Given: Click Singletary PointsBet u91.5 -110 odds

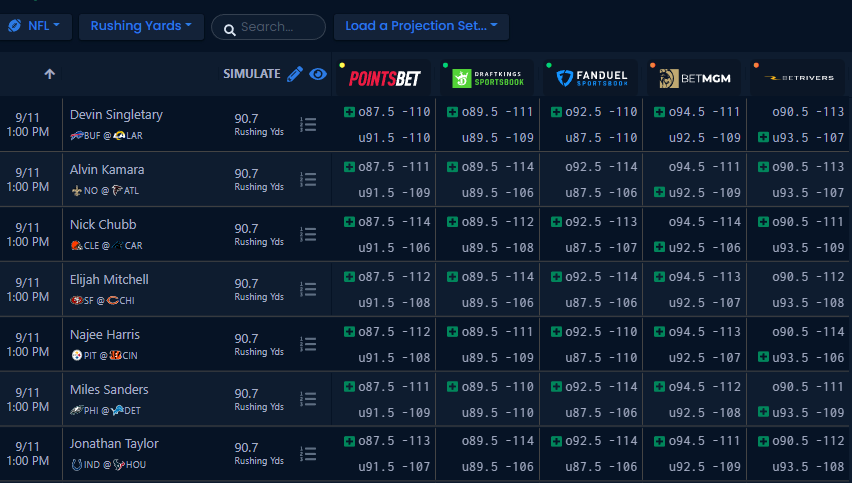Looking at the screenshot, I should tap(394, 138).
